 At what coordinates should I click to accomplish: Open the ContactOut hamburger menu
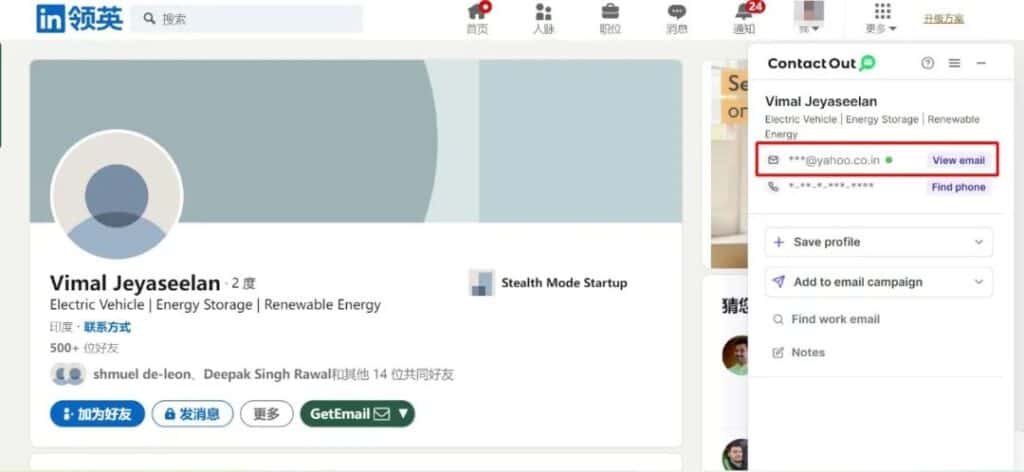[x=954, y=63]
